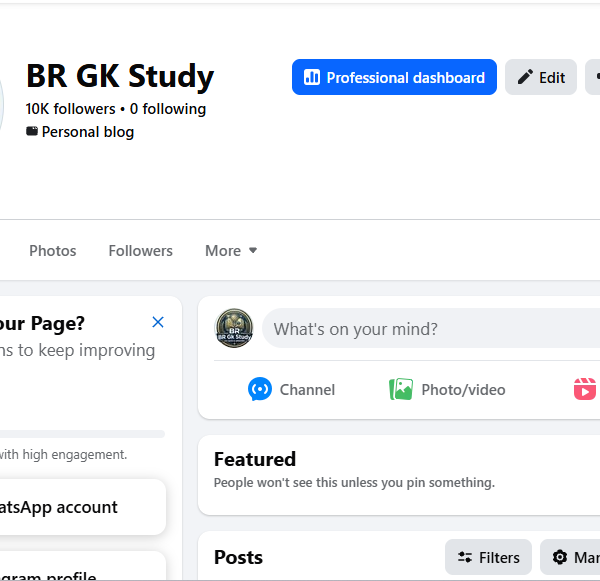
Task: Click the page progress bar
Action: click(x=82, y=434)
